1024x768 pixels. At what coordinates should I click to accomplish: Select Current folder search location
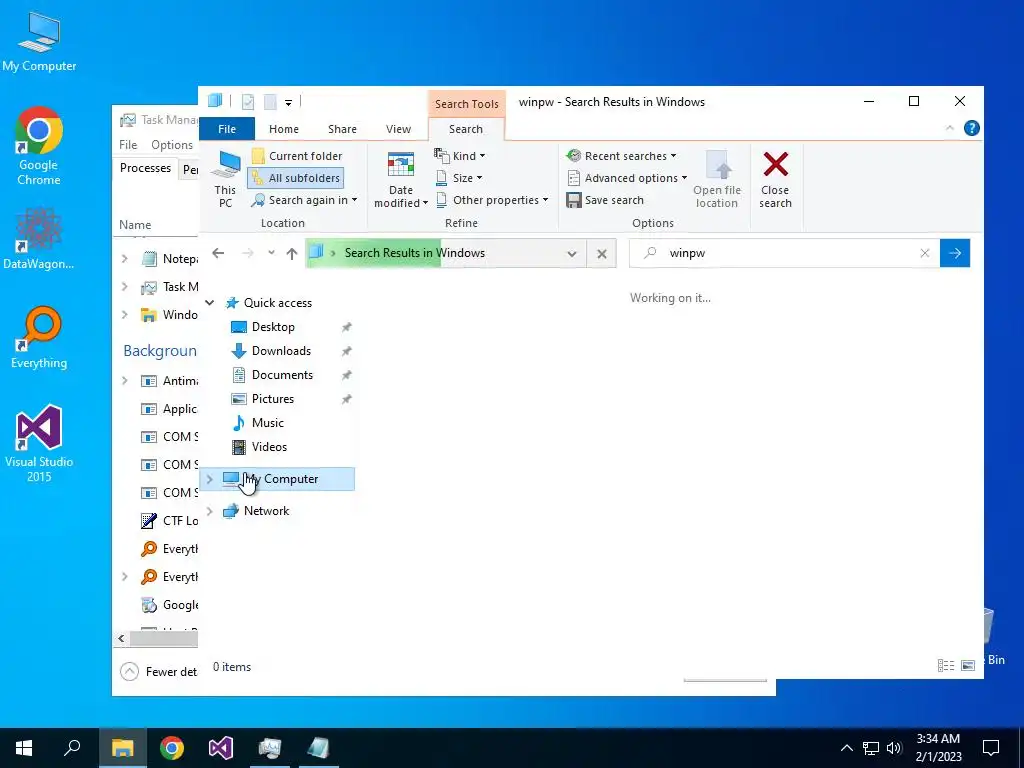point(297,156)
